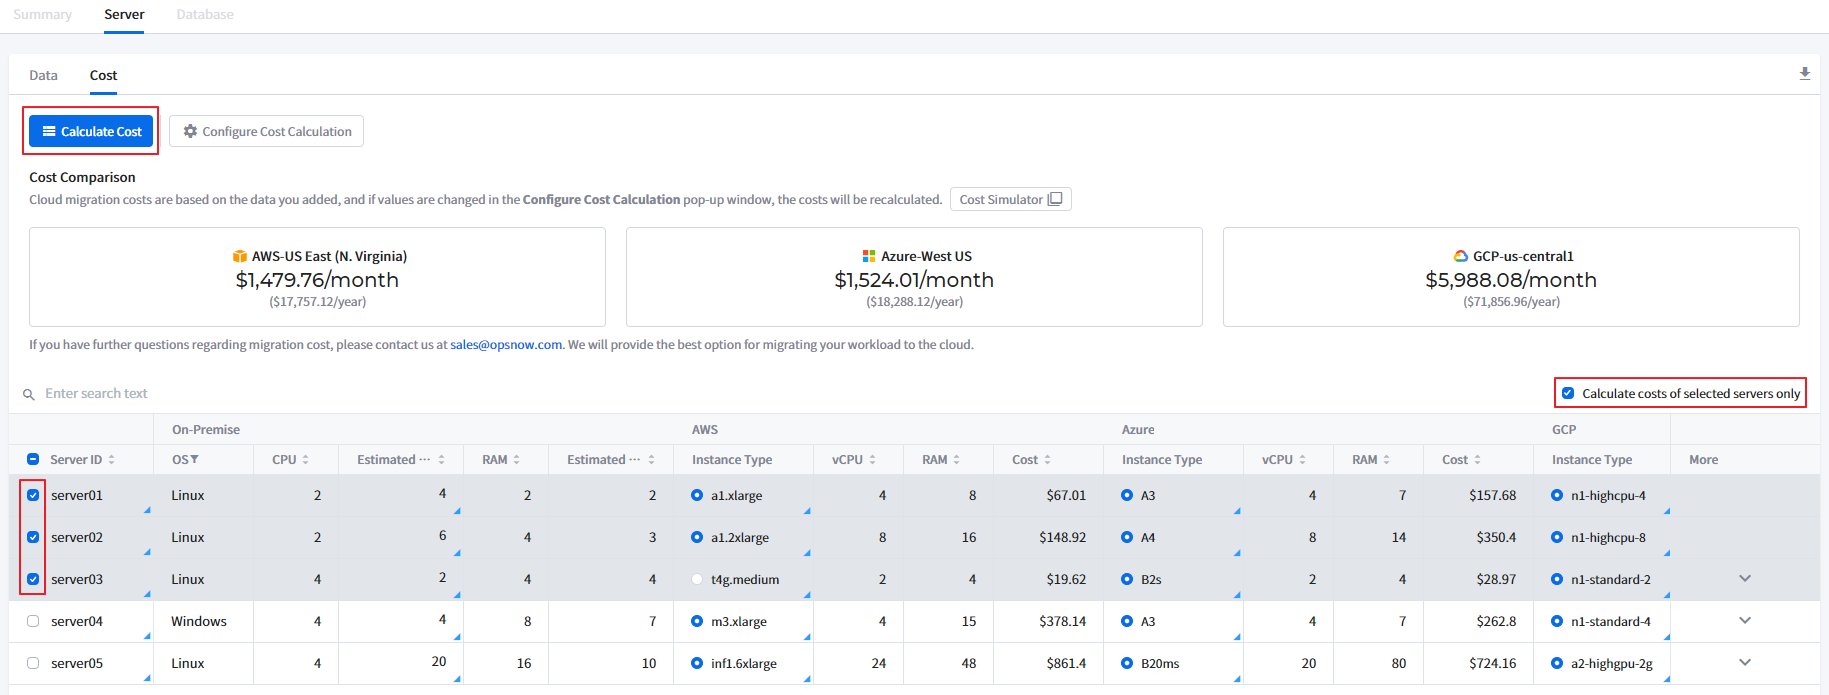Screen dimensions: 1829x695
Task: Sort by Azure vCPU column
Action: (x=1302, y=460)
